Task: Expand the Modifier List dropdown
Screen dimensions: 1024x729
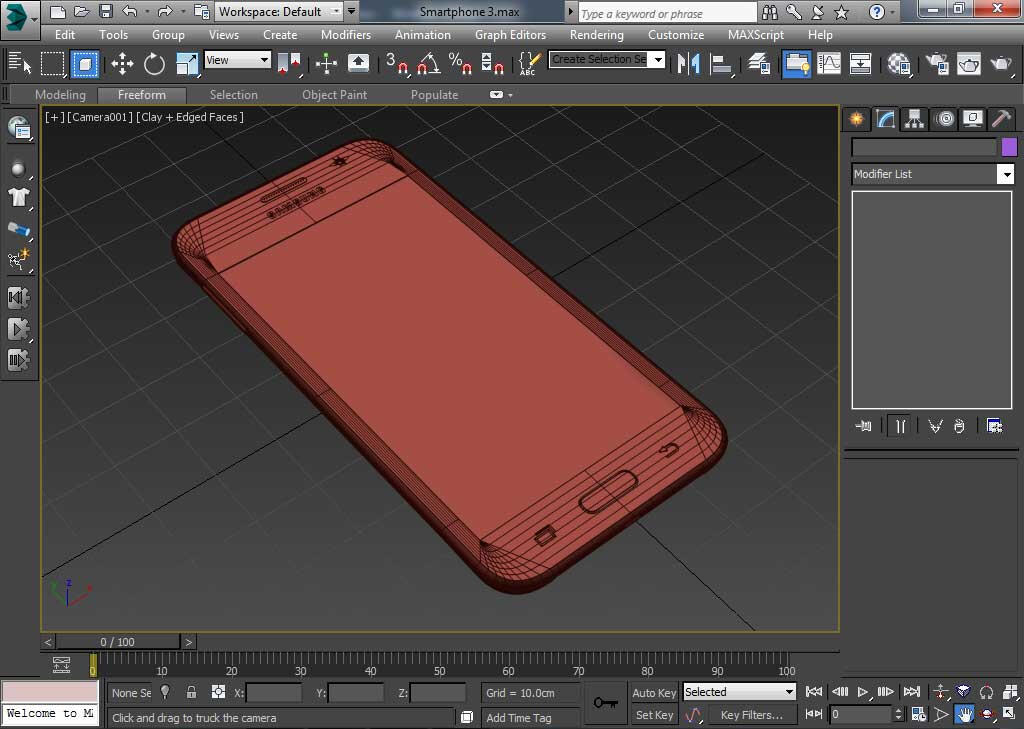Action: click(x=1005, y=174)
